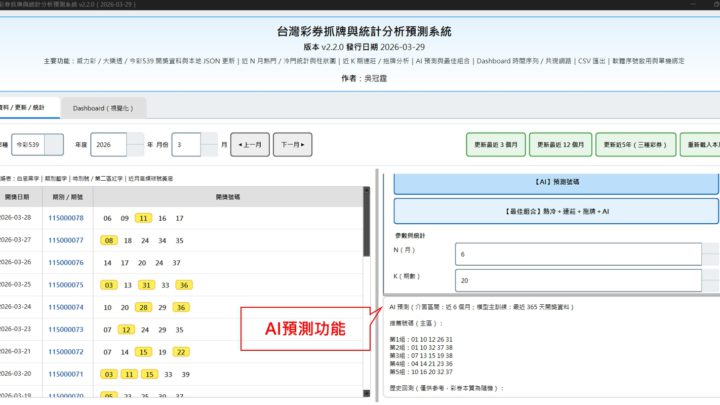Viewport: 720px width, 405px height.
Task: Click the K (期數) input field
Action: [584, 281]
